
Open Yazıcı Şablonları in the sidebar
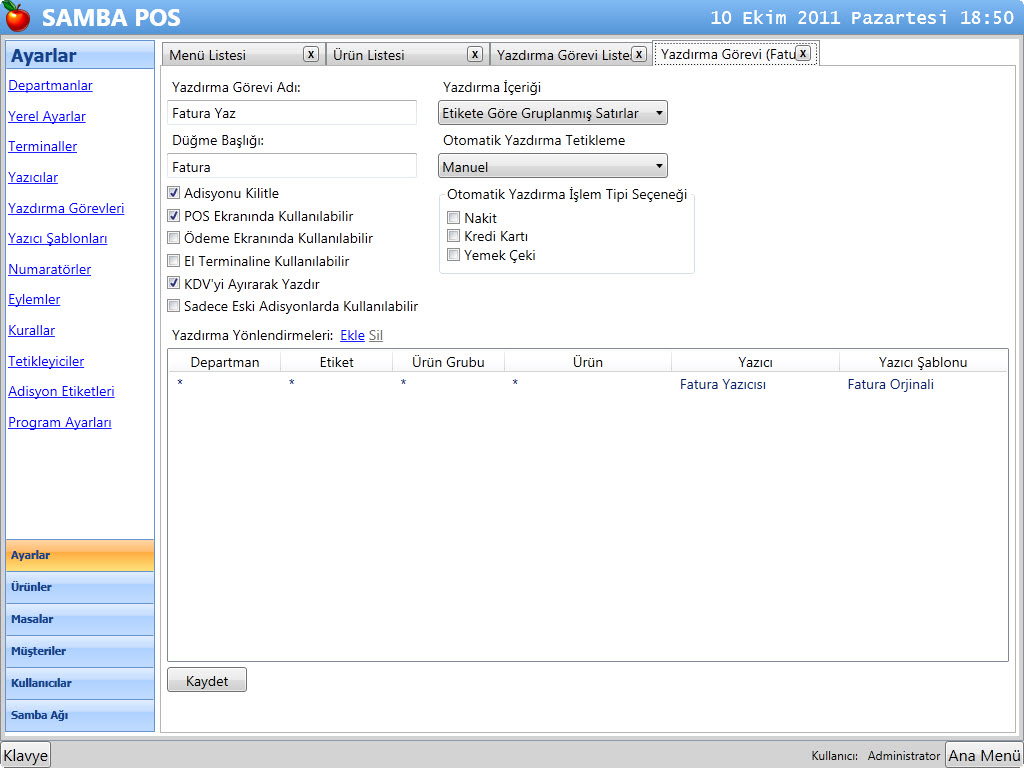57,239
